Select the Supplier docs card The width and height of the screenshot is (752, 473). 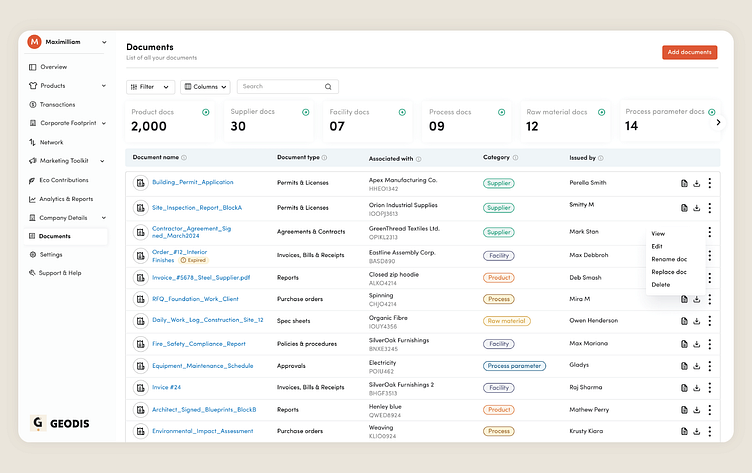coord(269,121)
